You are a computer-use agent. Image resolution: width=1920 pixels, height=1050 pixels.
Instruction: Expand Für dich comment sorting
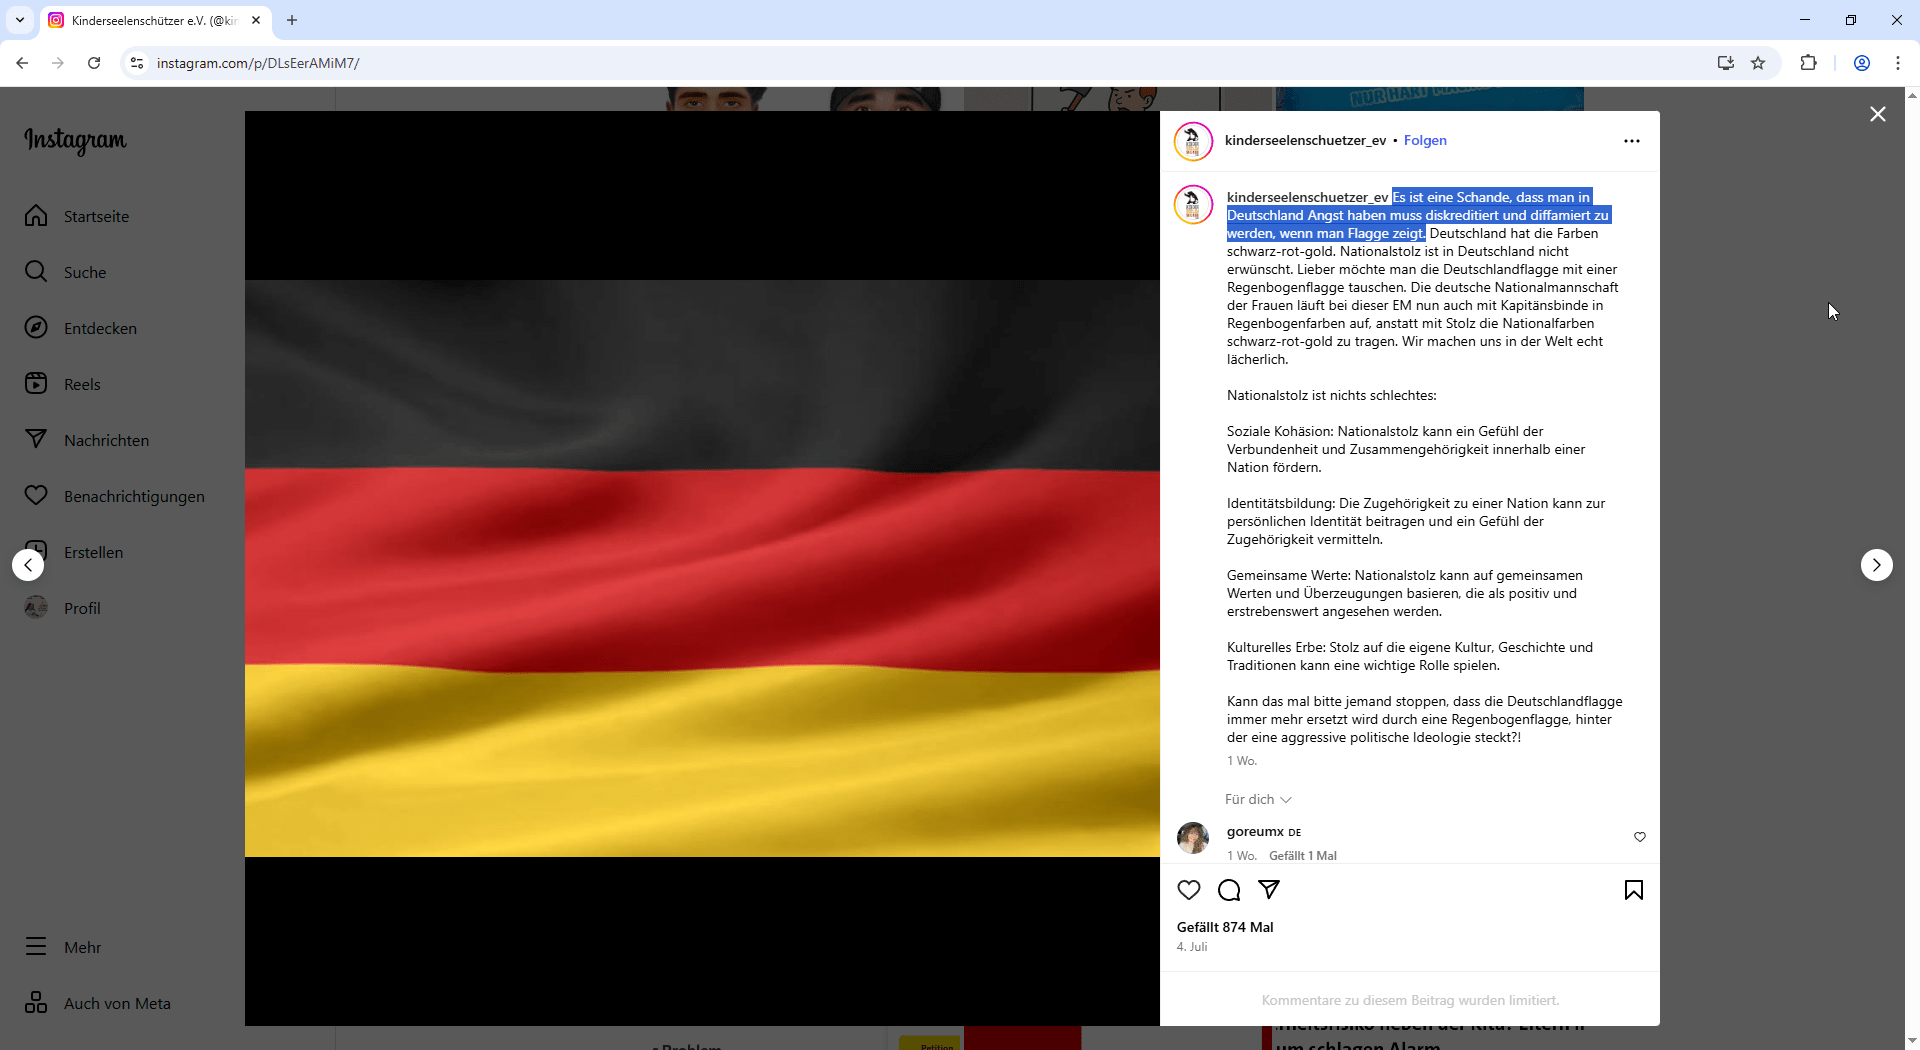click(1258, 799)
